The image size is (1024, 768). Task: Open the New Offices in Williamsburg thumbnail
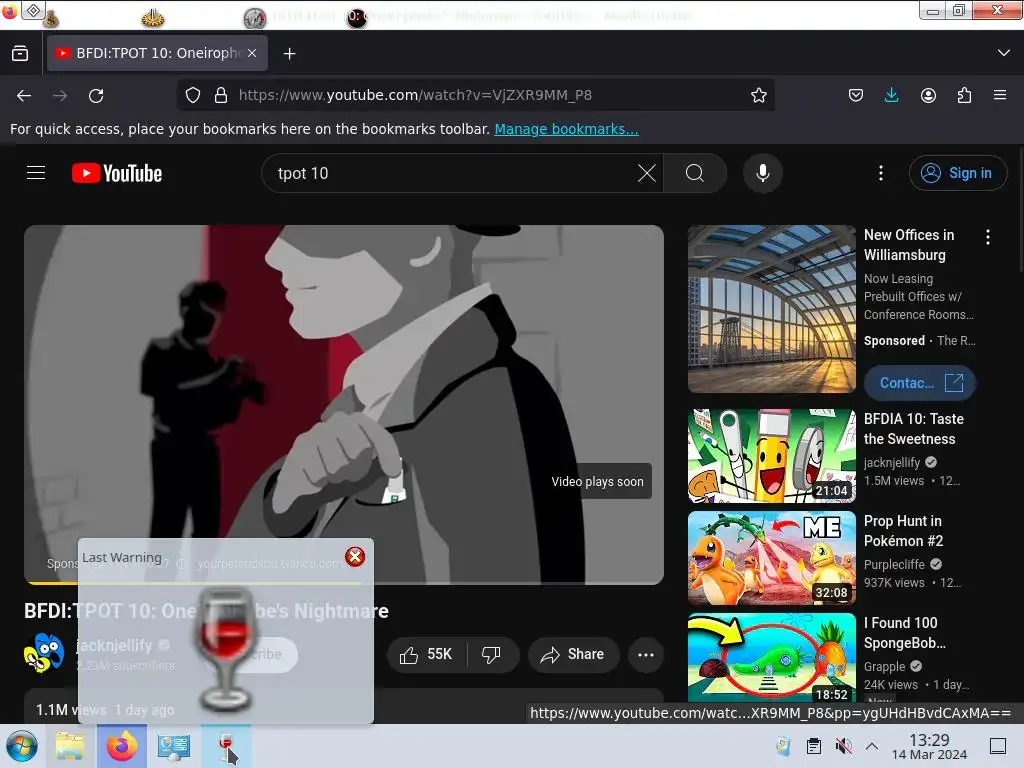coord(772,309)
